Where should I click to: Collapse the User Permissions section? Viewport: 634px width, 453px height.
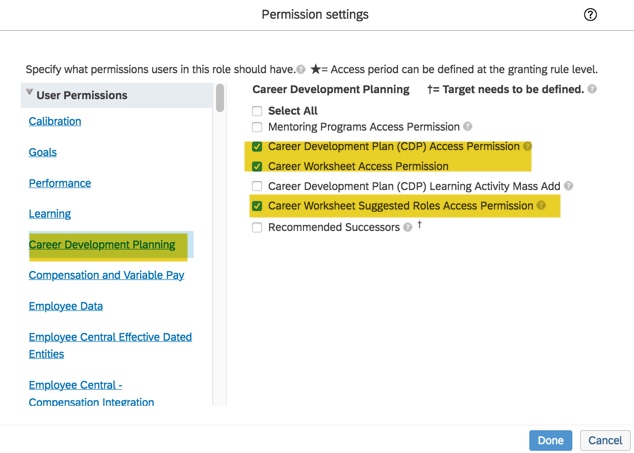[x=30, y=94]
